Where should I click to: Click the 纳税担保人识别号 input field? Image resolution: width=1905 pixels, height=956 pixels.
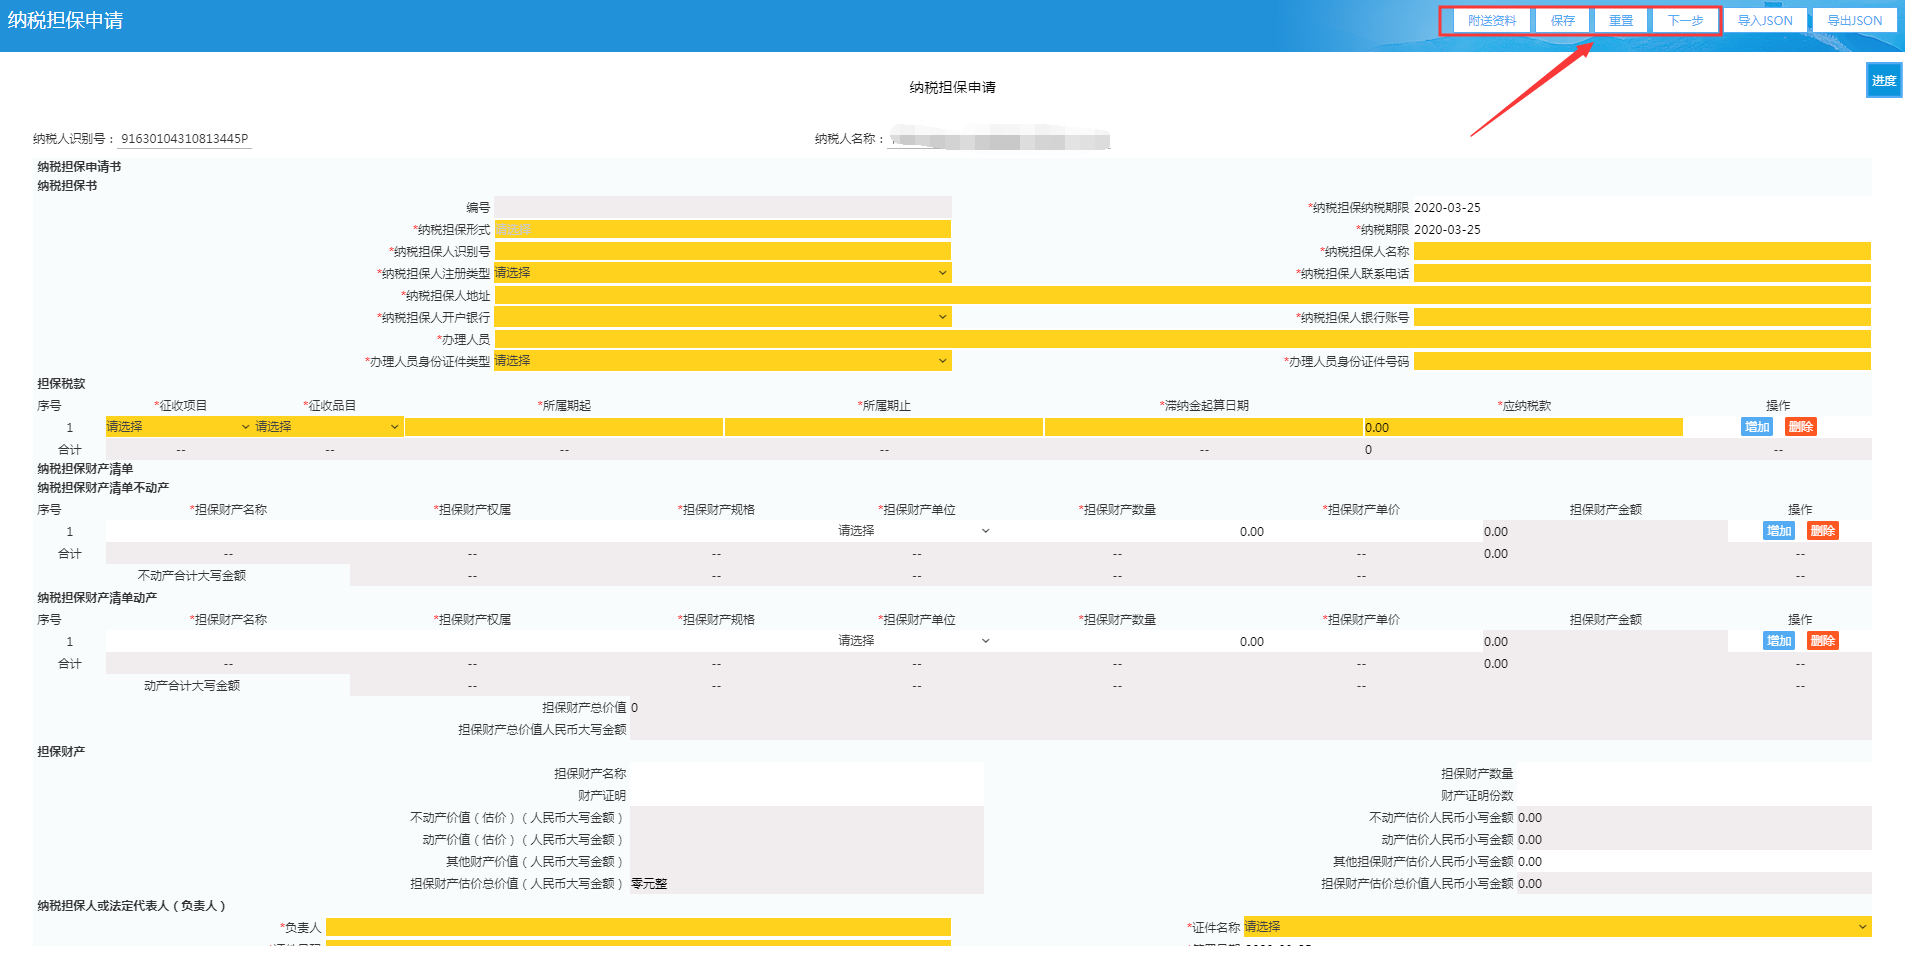(x=722, y=251)
